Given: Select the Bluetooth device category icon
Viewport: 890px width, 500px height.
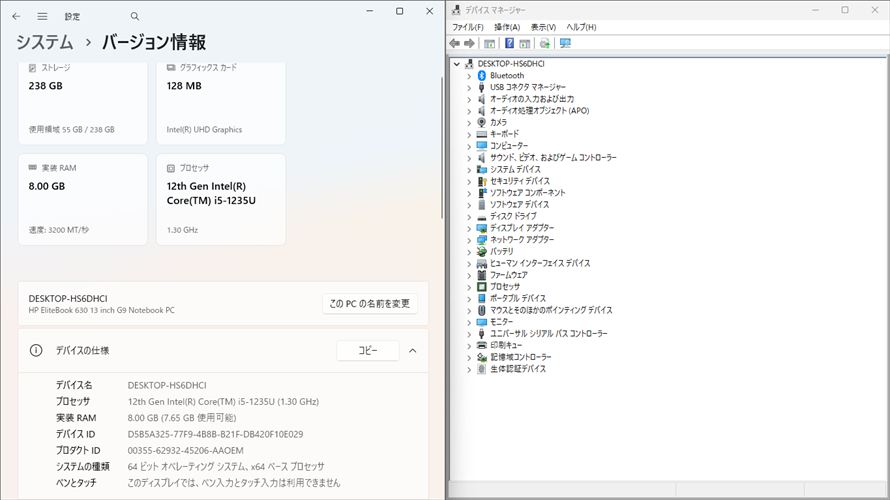Looking at the screenshot, I should pos(482,75).
